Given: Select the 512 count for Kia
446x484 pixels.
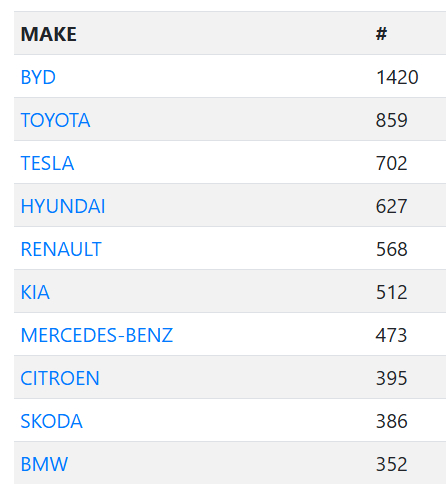Looking at the screenshot, I should pyautogui.click(x=392, y=292).
